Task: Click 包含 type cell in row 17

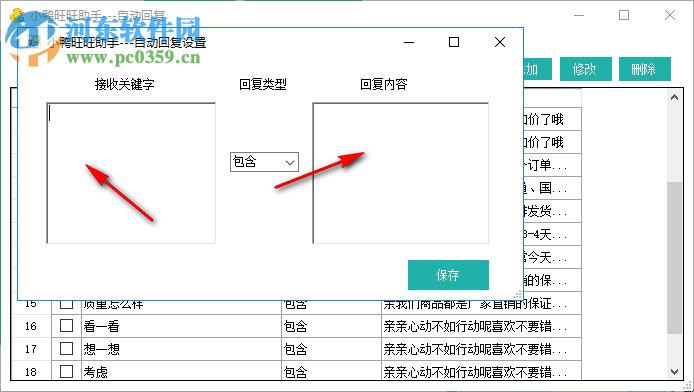Action: tap(331, 349)
